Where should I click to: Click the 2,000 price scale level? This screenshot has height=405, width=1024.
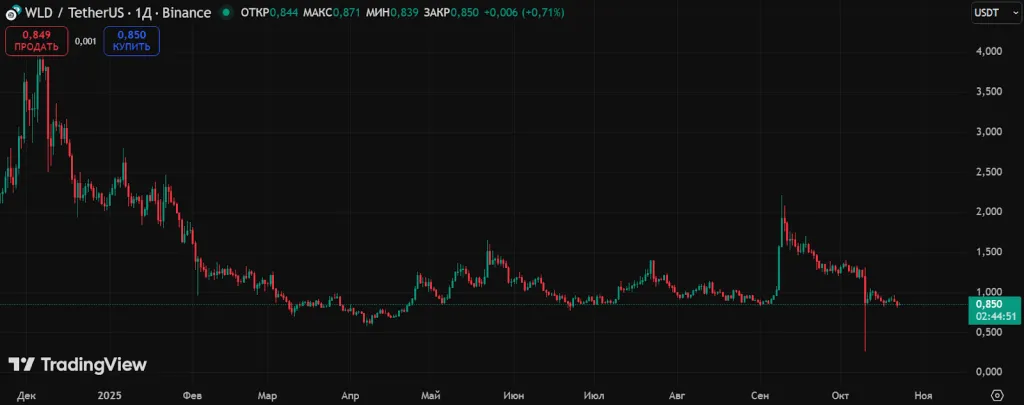[x=988, y=212]
